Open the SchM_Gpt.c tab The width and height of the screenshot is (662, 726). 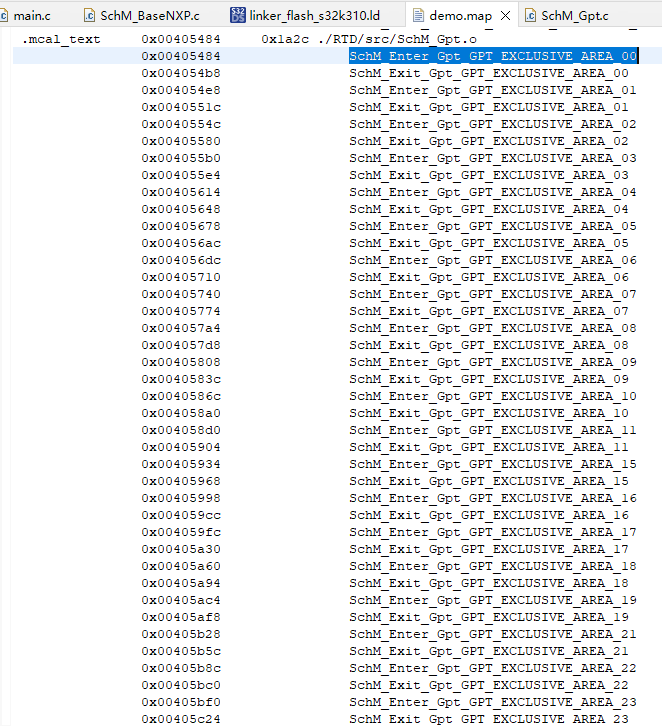pos(575,16)
